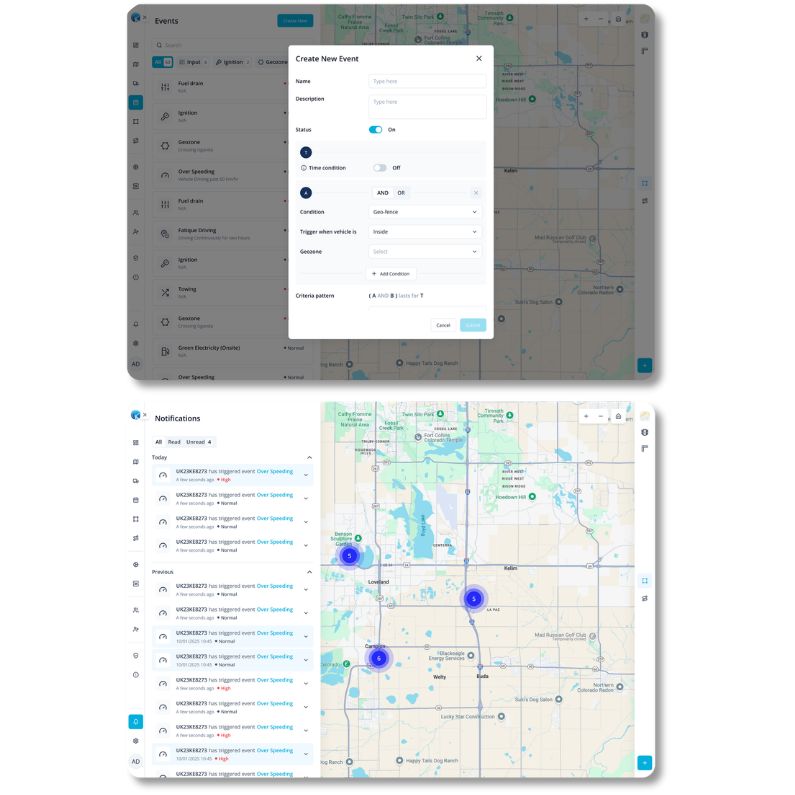795x795 pixels.
Task: Collapse the Previous notifications section
Action: [309, 572]
